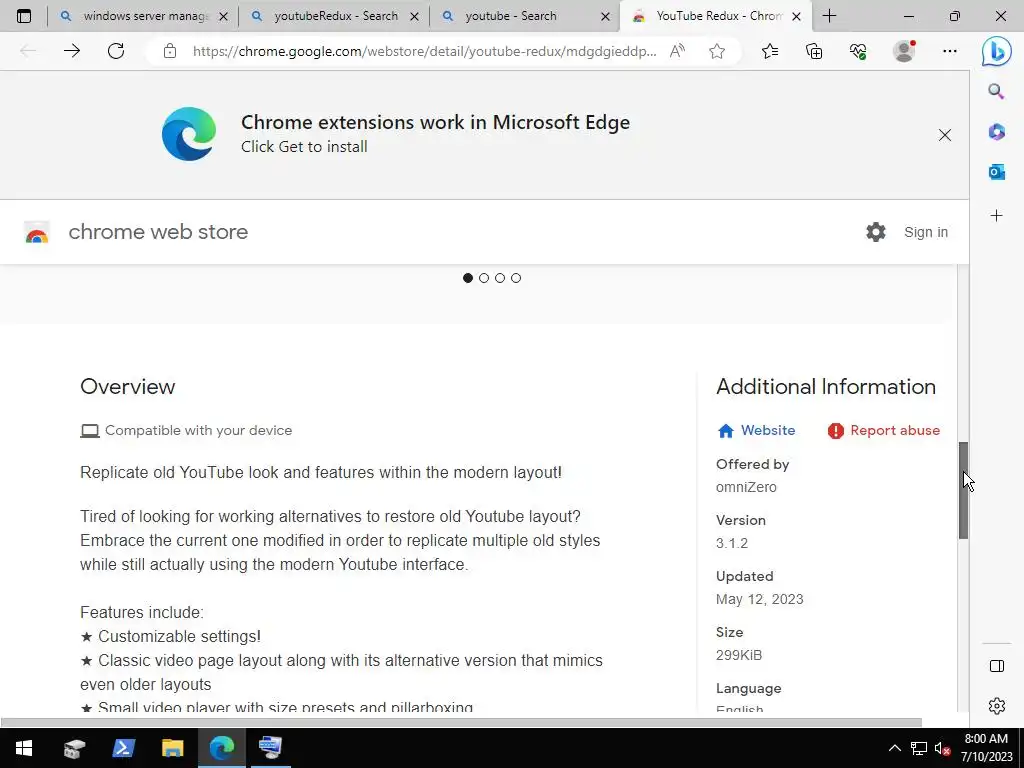The image size is (1024, 768).
Task: Click the vertical page scrollbar thumb
Action: 963,490
